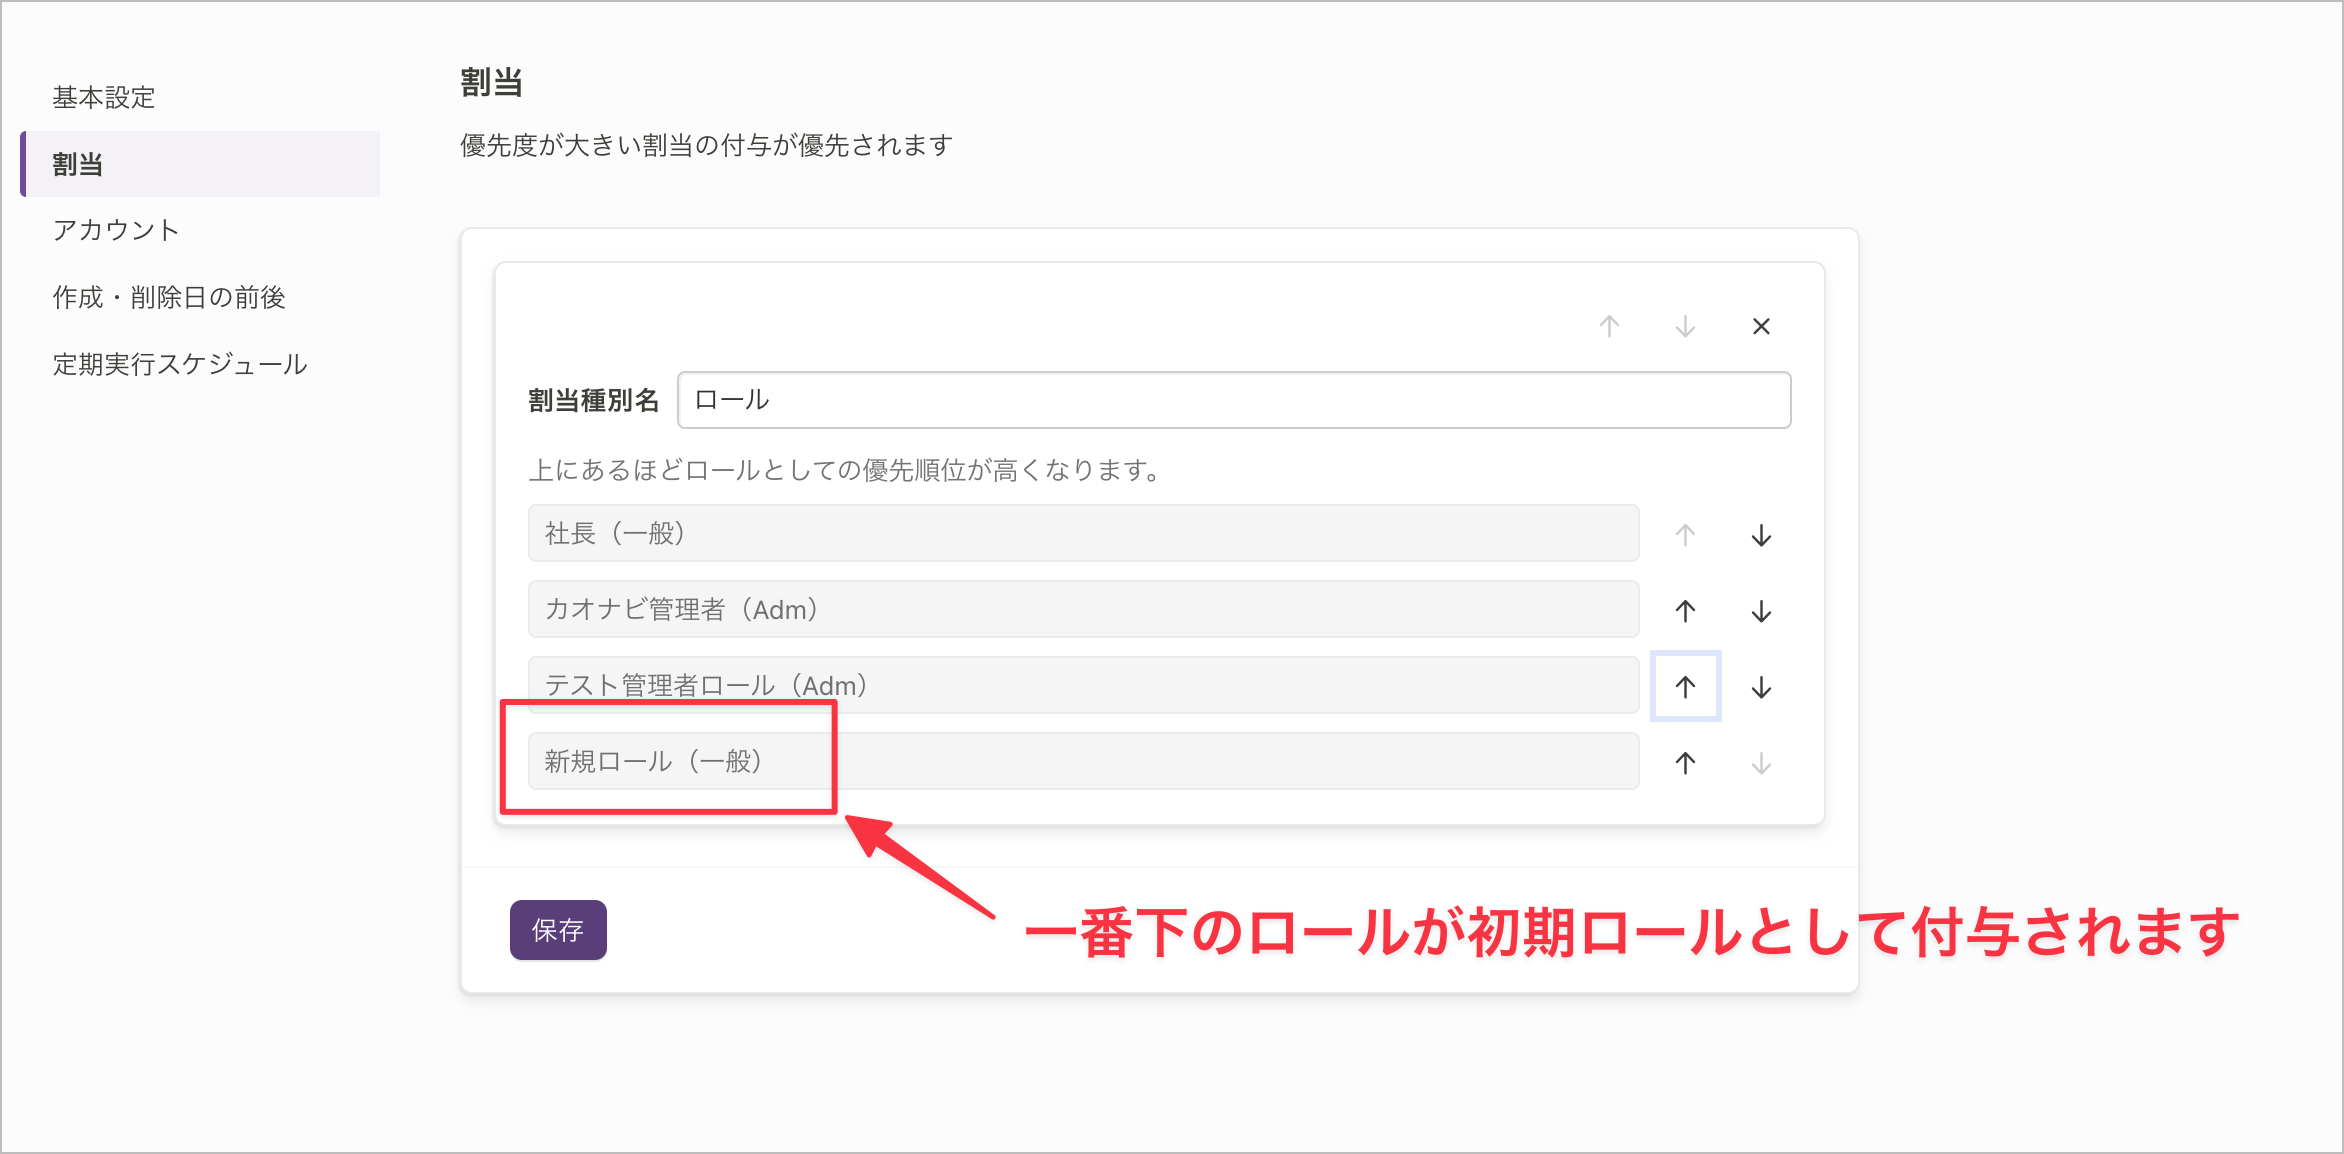The width and height of the screenshot is (2344, 1154).
Task: Move 新規ロール（一般） role down
Action: pyautogui.click(x=1761, y=763)
